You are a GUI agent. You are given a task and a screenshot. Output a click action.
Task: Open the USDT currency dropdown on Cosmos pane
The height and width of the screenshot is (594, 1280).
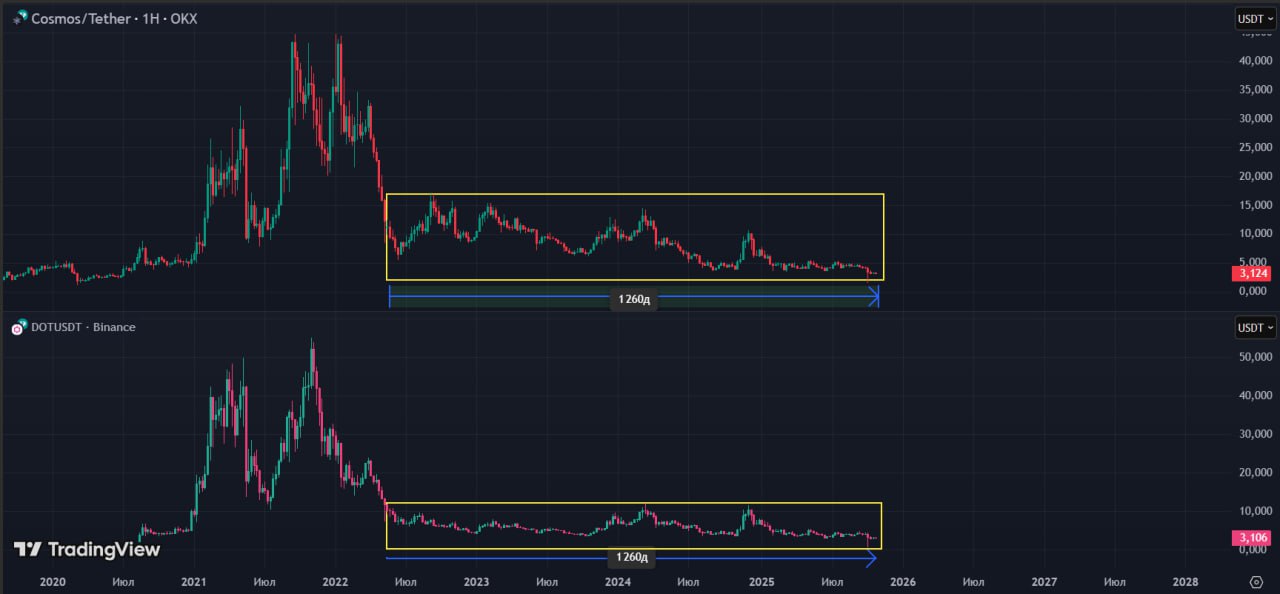(x=1255, y=18)
